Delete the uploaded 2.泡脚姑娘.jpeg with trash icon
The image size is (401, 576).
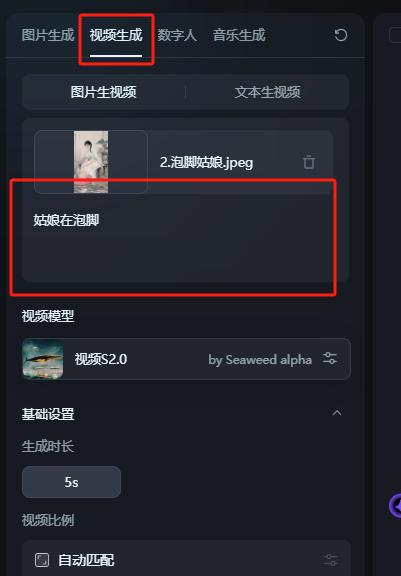point(309,162)
